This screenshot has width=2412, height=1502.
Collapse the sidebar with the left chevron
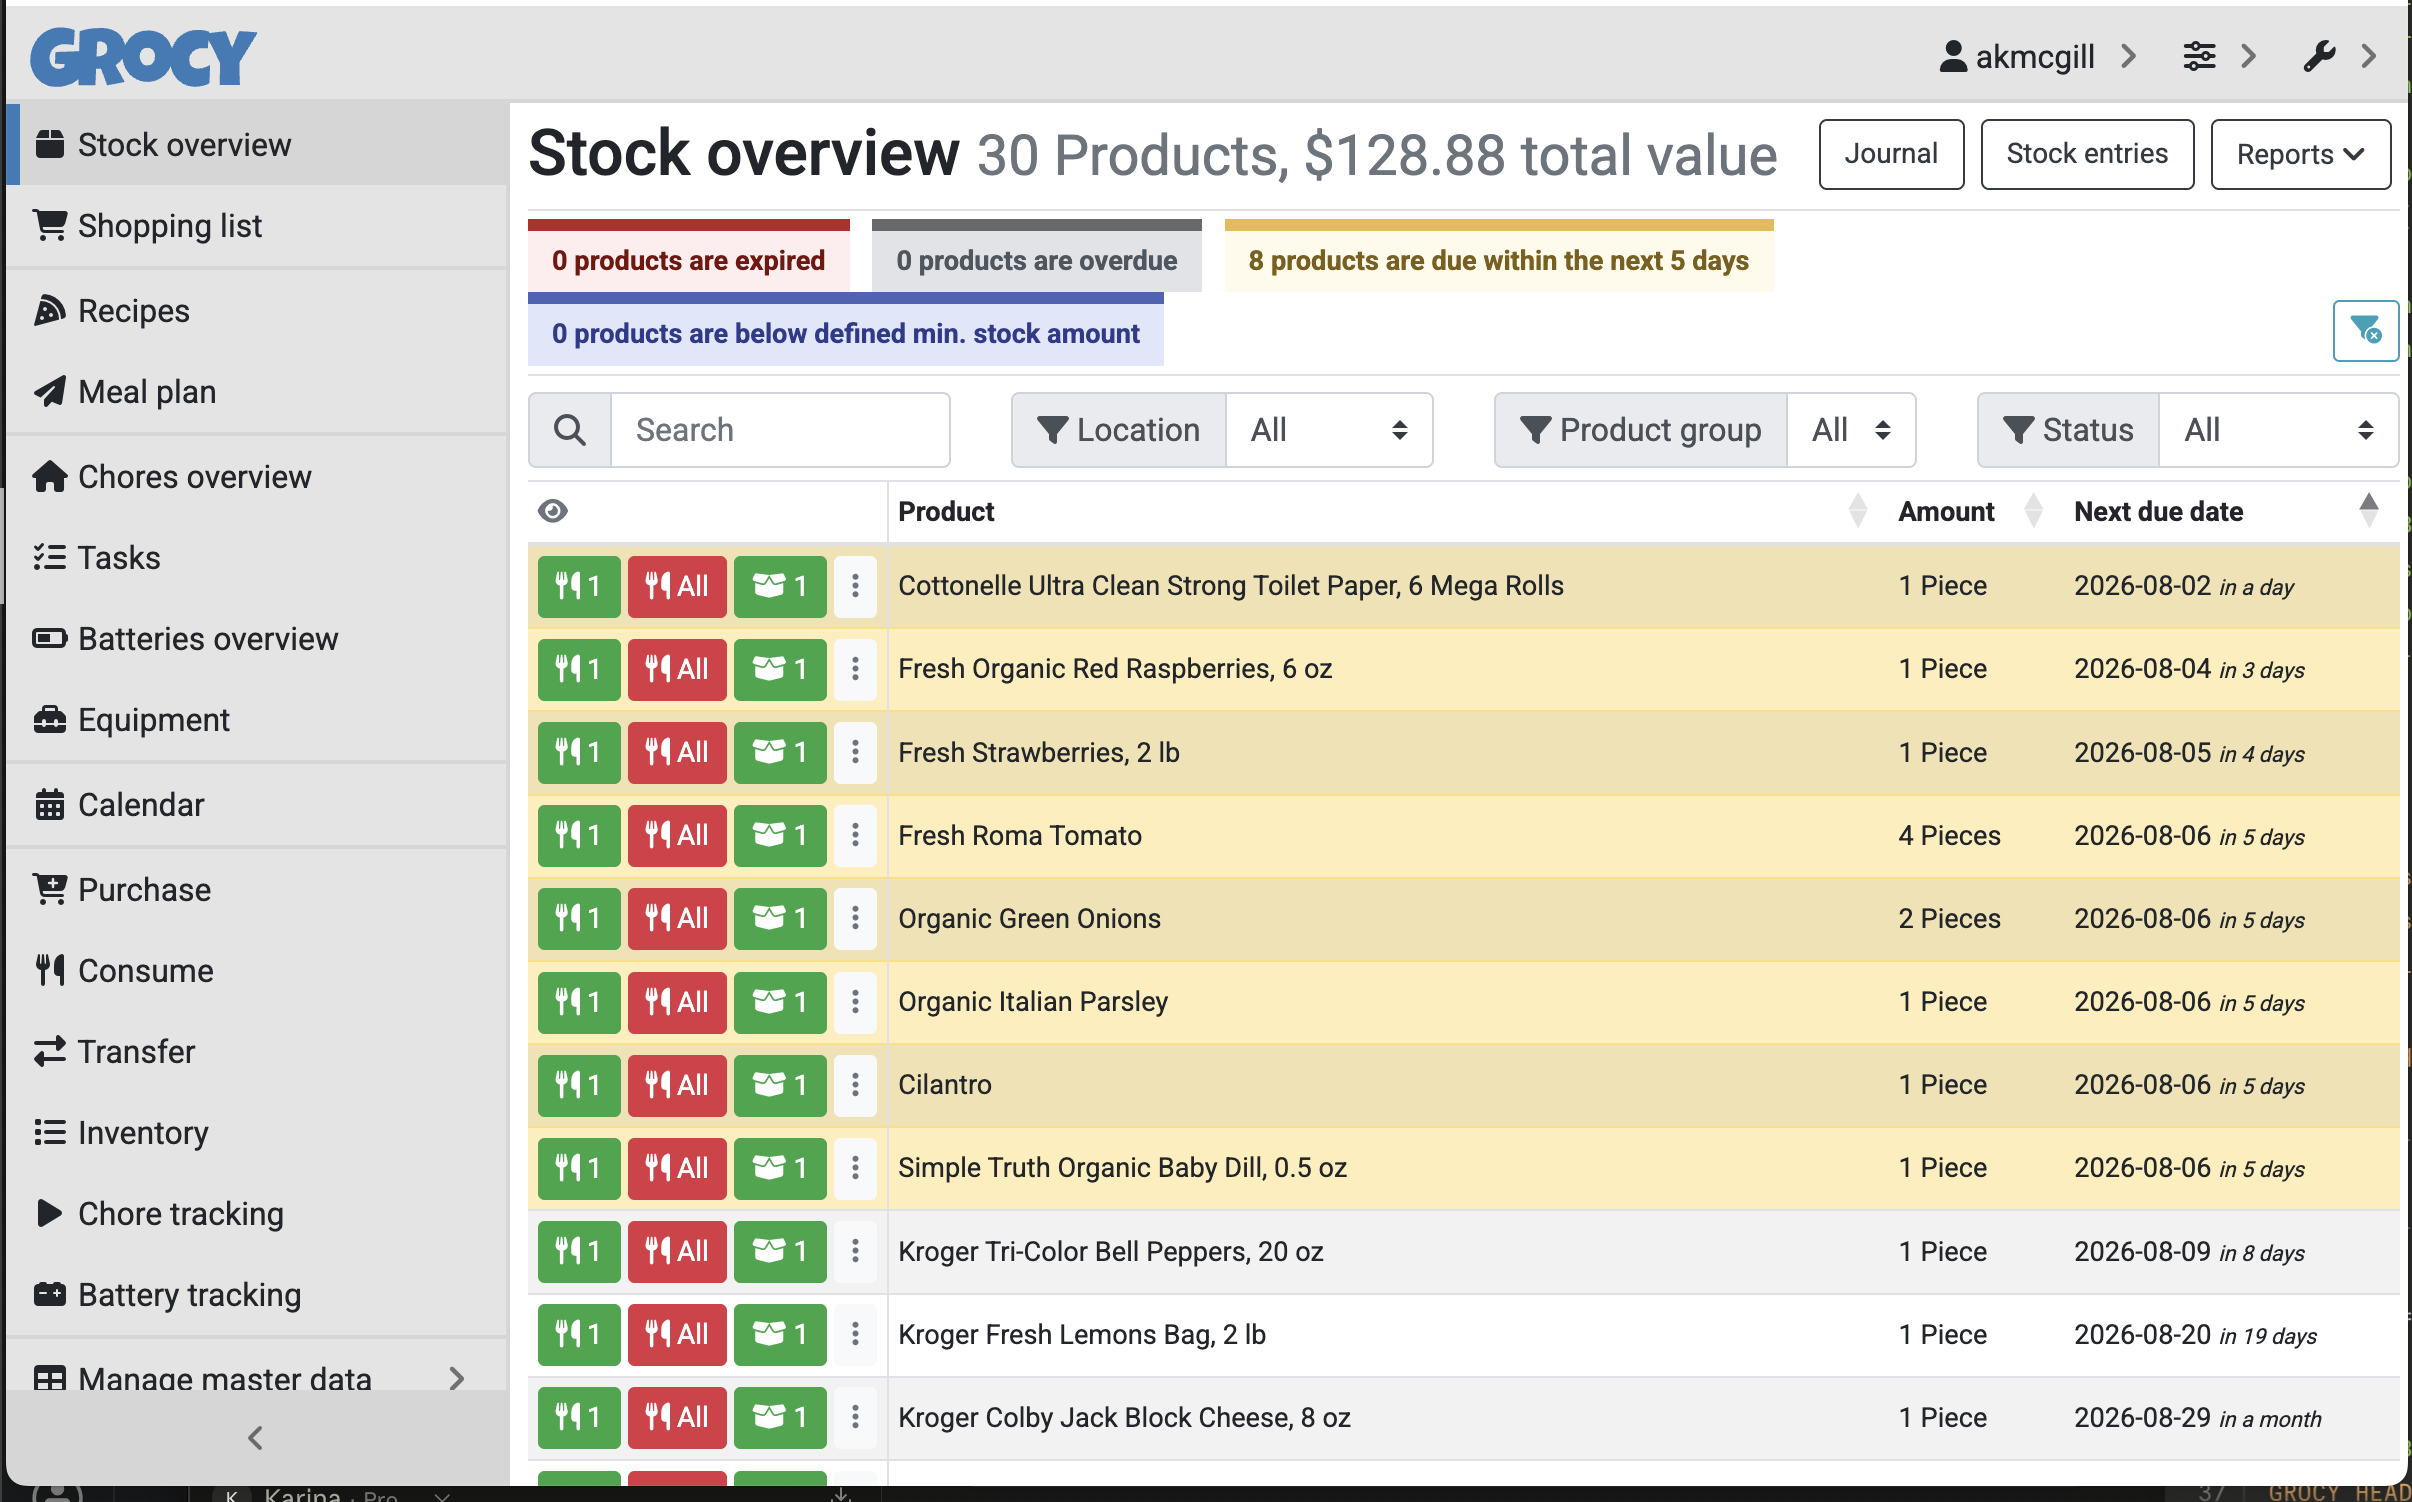[256, 1438]
